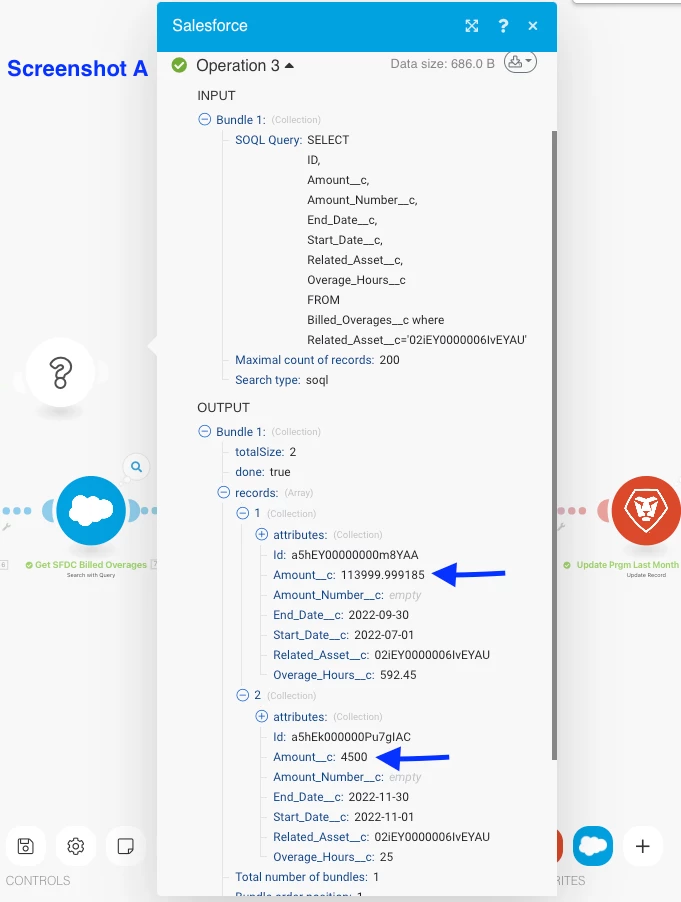Click the Amount_Number__c empty value in record 1
The height and width of the screenshot is (902, 681).
point(405,595)
